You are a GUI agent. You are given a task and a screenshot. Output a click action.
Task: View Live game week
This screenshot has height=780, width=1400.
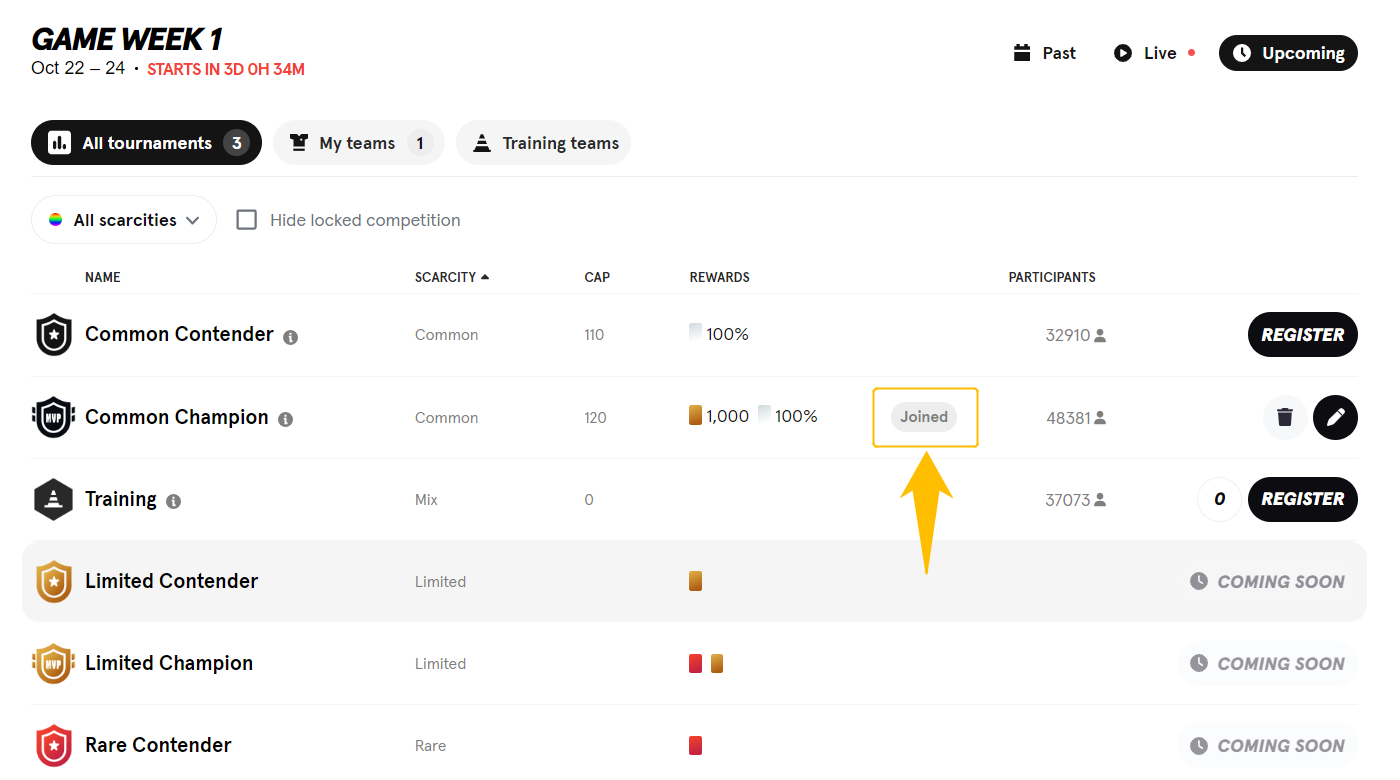[1155, 53]
